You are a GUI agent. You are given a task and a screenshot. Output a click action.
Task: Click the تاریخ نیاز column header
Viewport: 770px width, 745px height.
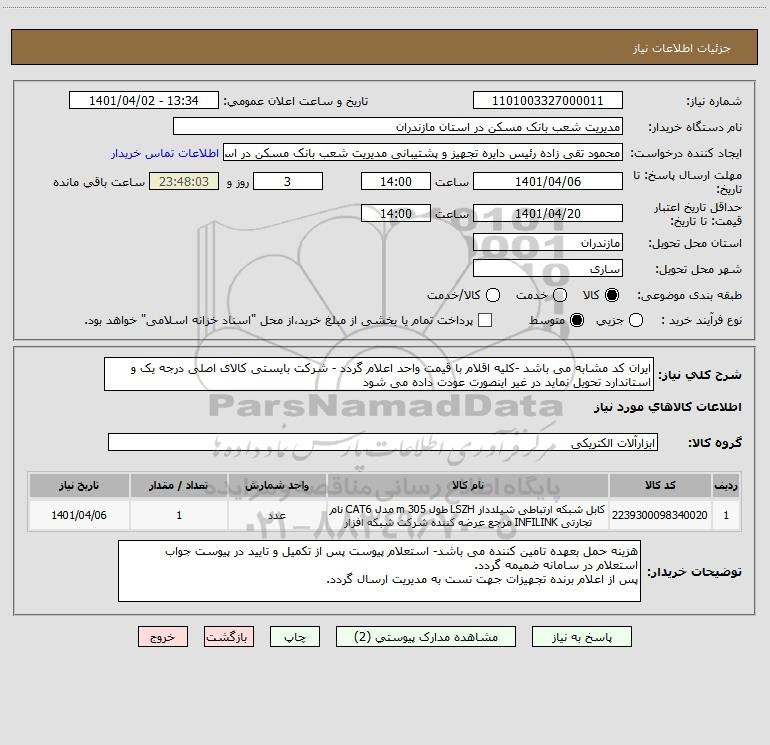tap(79, 485)
